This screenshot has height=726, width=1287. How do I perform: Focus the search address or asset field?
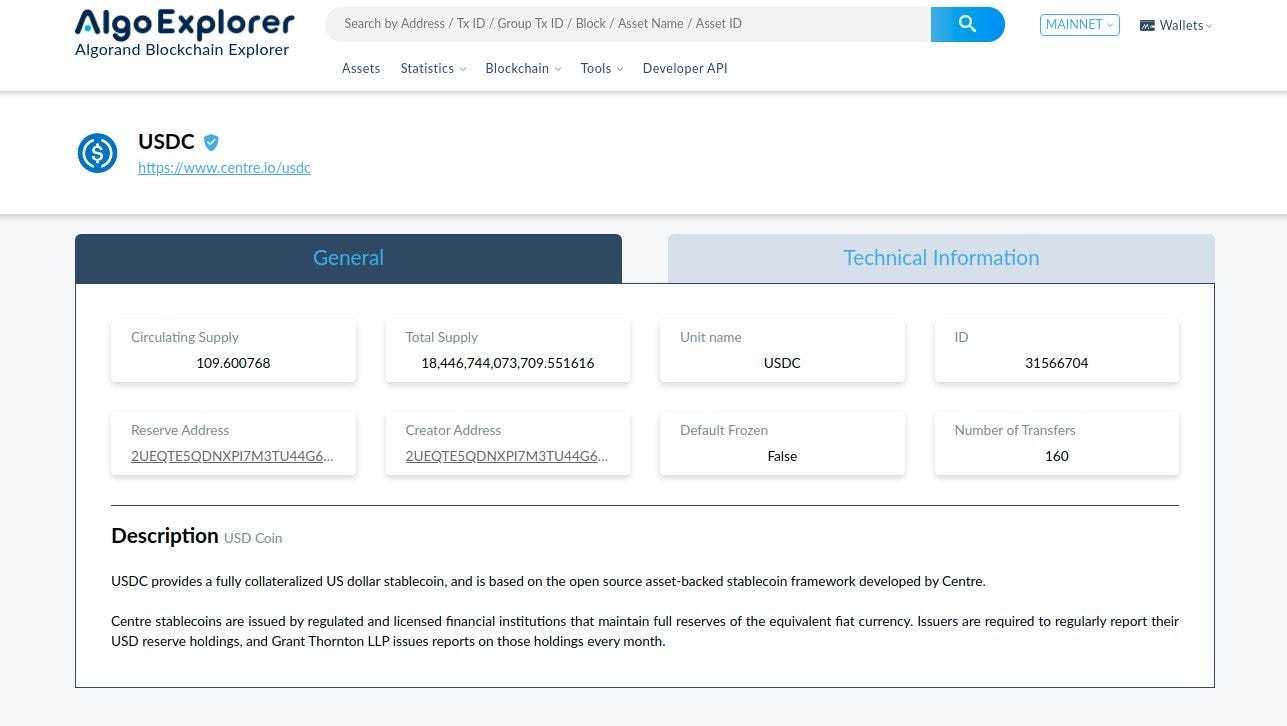(x=628, y=24)
